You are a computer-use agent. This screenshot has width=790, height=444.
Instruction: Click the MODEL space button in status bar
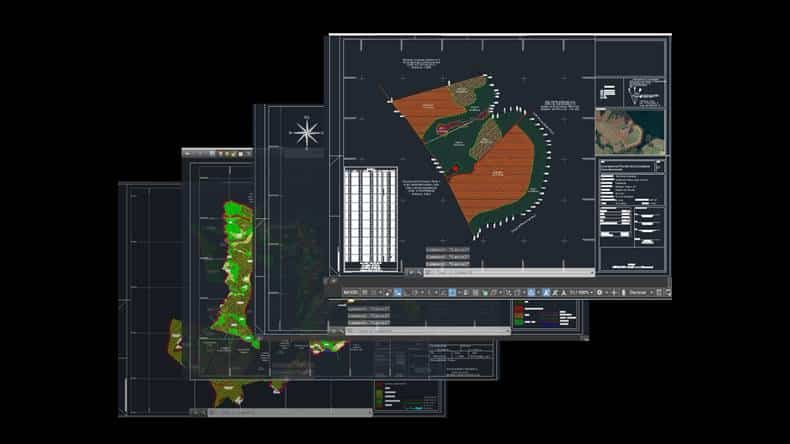(x=351, y=292)
